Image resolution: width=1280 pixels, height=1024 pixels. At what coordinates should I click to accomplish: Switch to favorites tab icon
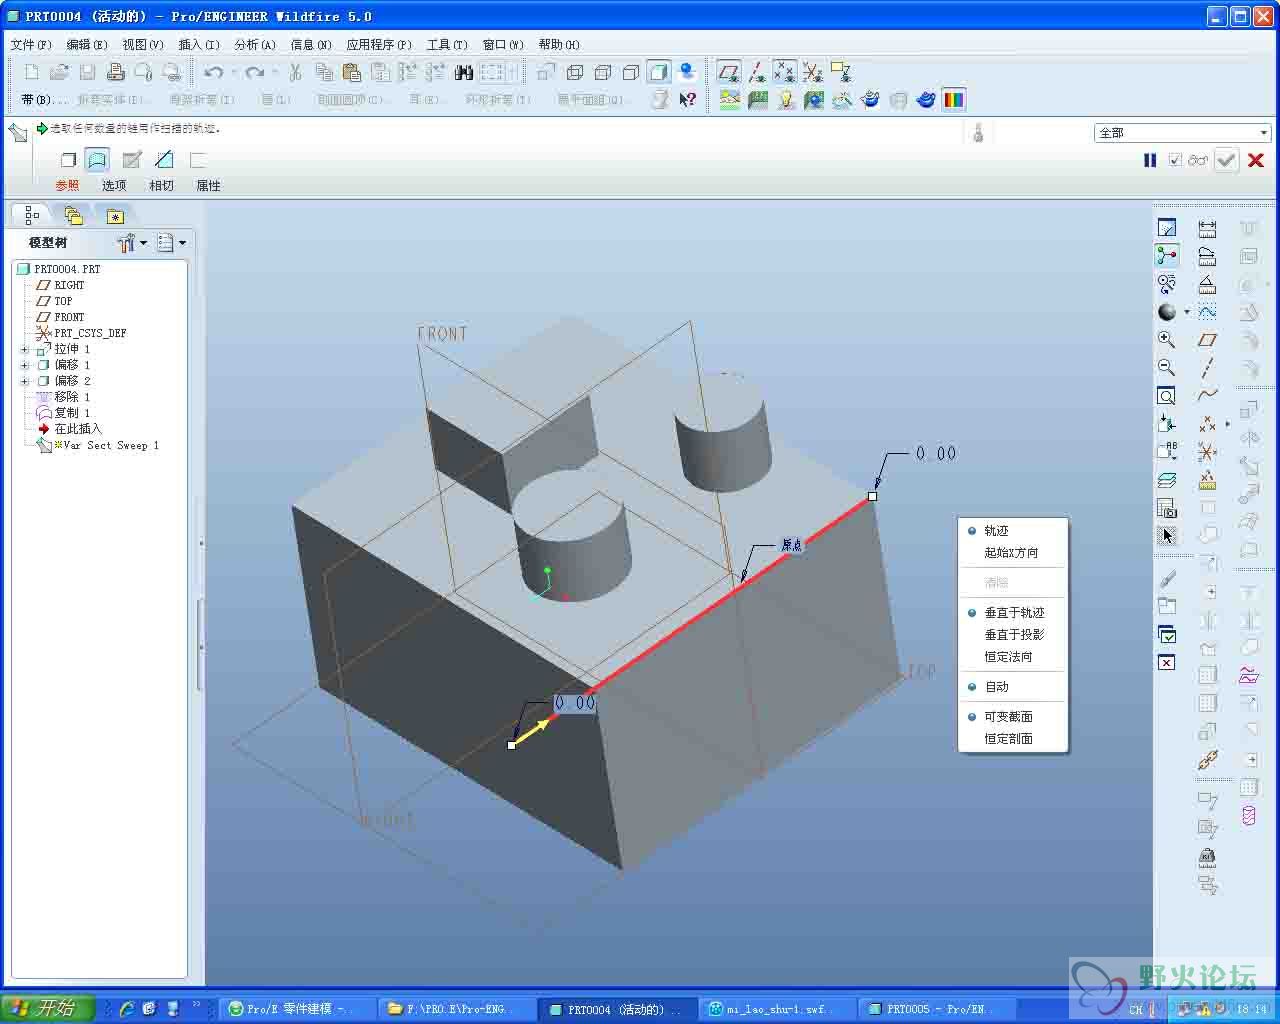click(115, 216)
